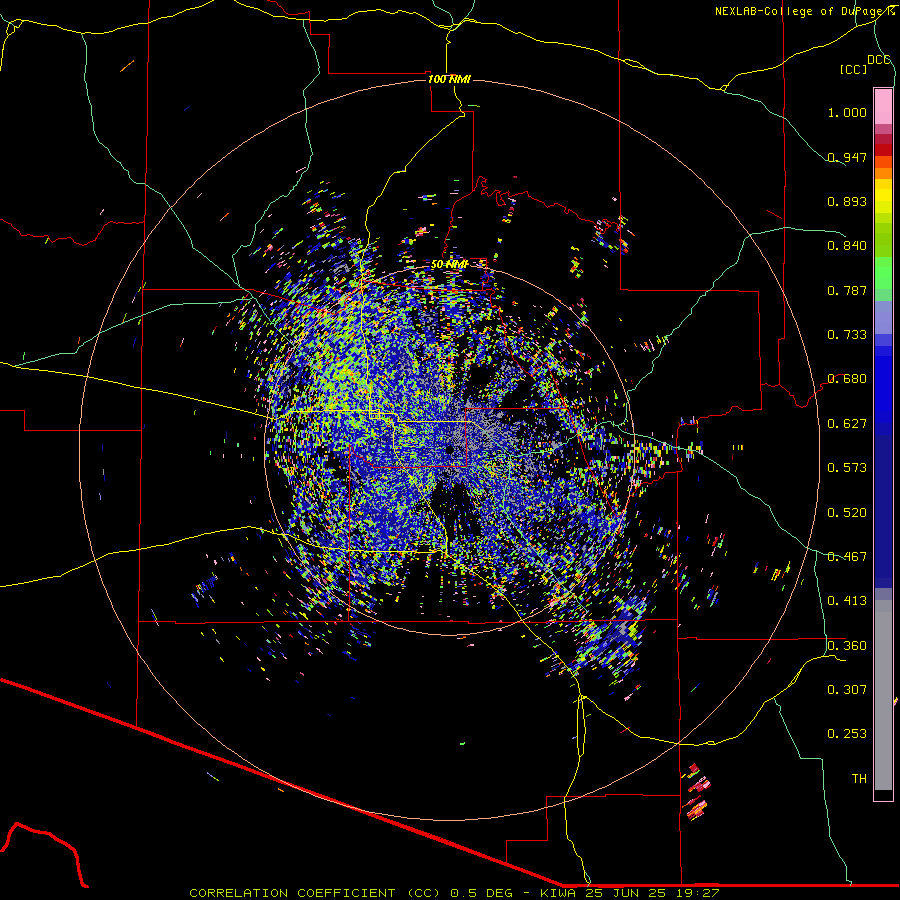Click the TH threshold label

point(859,779)
